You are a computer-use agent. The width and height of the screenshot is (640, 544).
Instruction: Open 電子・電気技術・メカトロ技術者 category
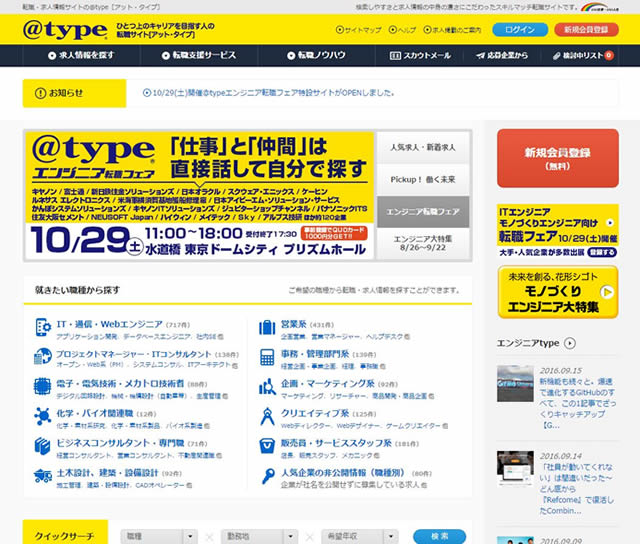point(120,384)
